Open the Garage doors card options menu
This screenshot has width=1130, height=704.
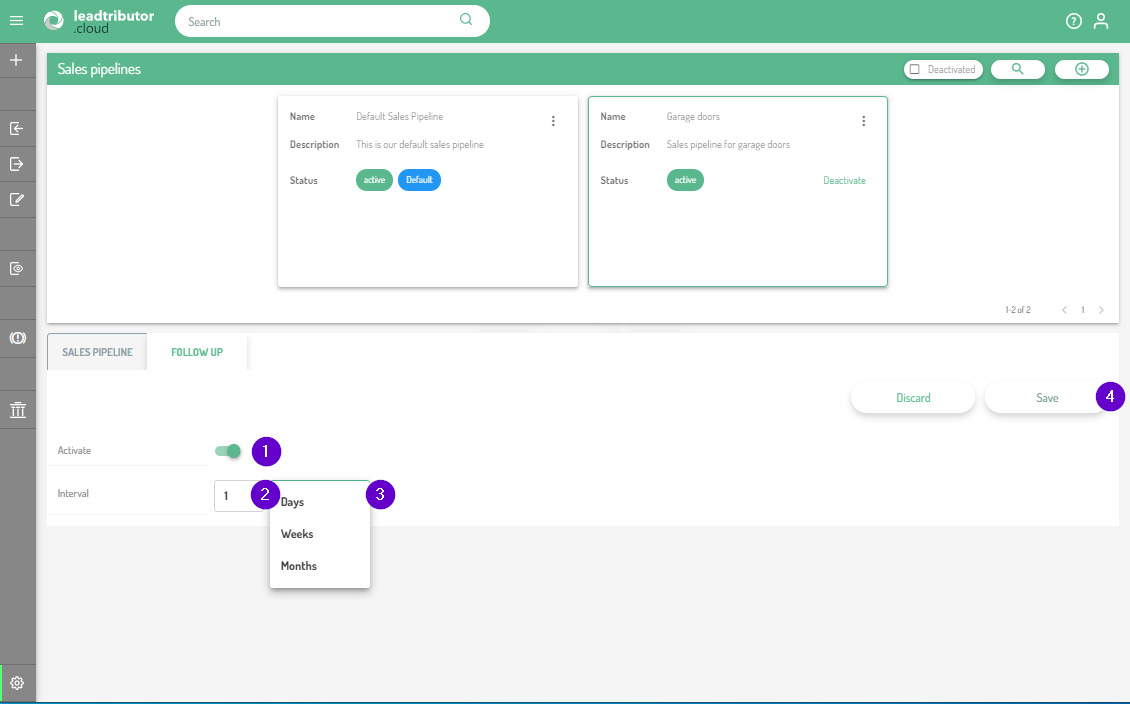point(864,121)
